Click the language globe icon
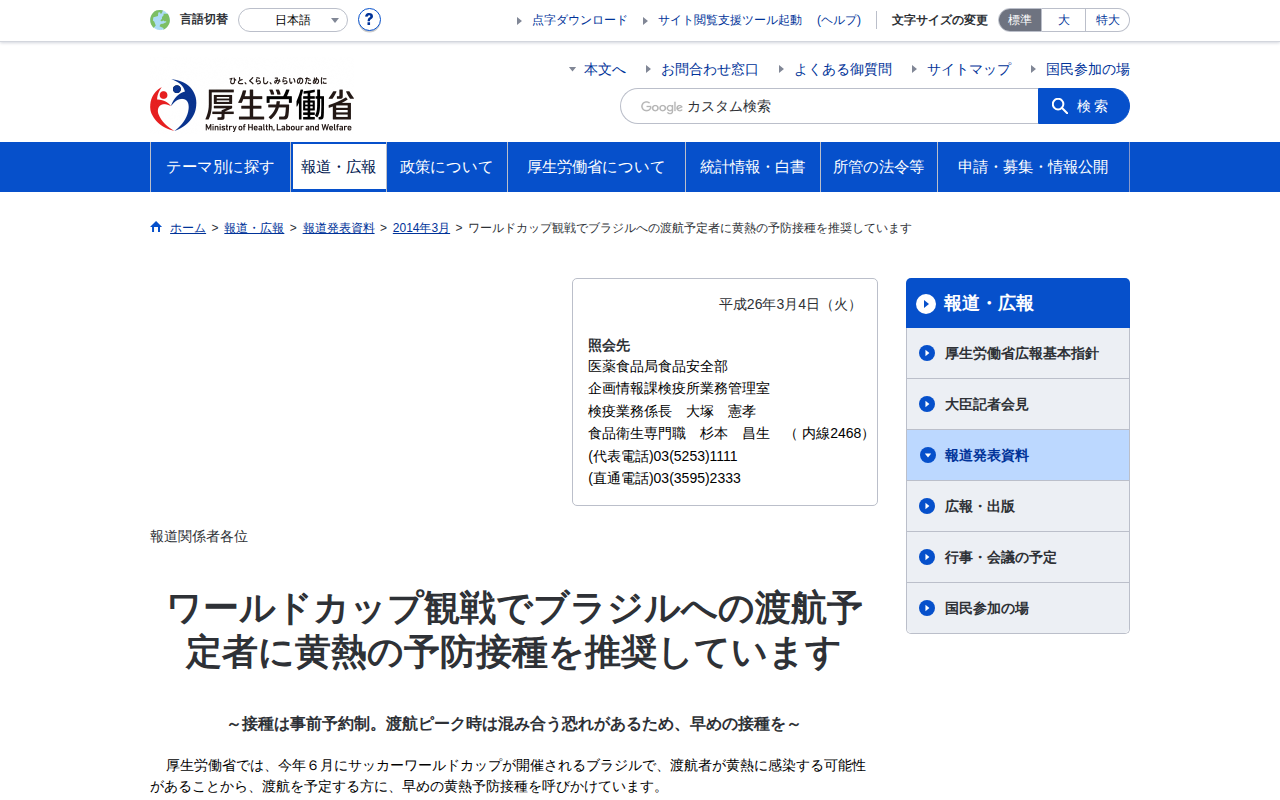This screenshot has width=1280, height=800. pyautogui.click(x=160, y=20)
